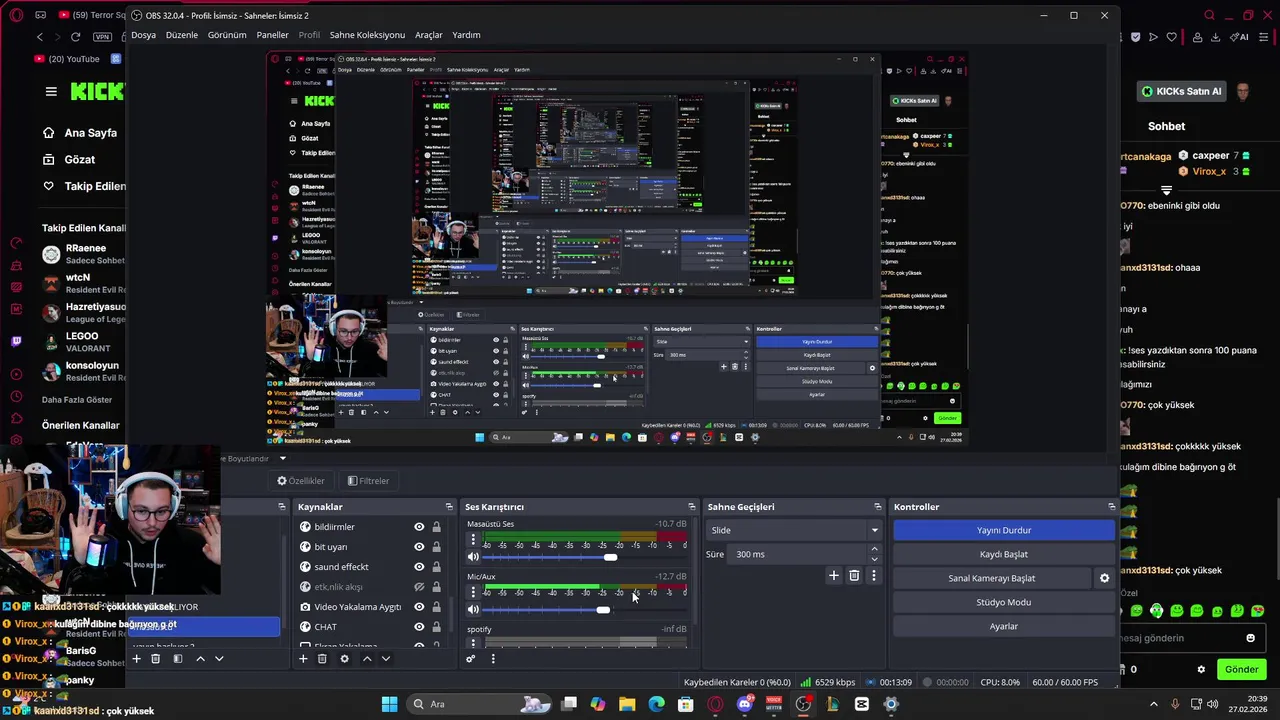
Task: Pop out the Ses Karıştırıcı dock
Action: pos(691,507)
